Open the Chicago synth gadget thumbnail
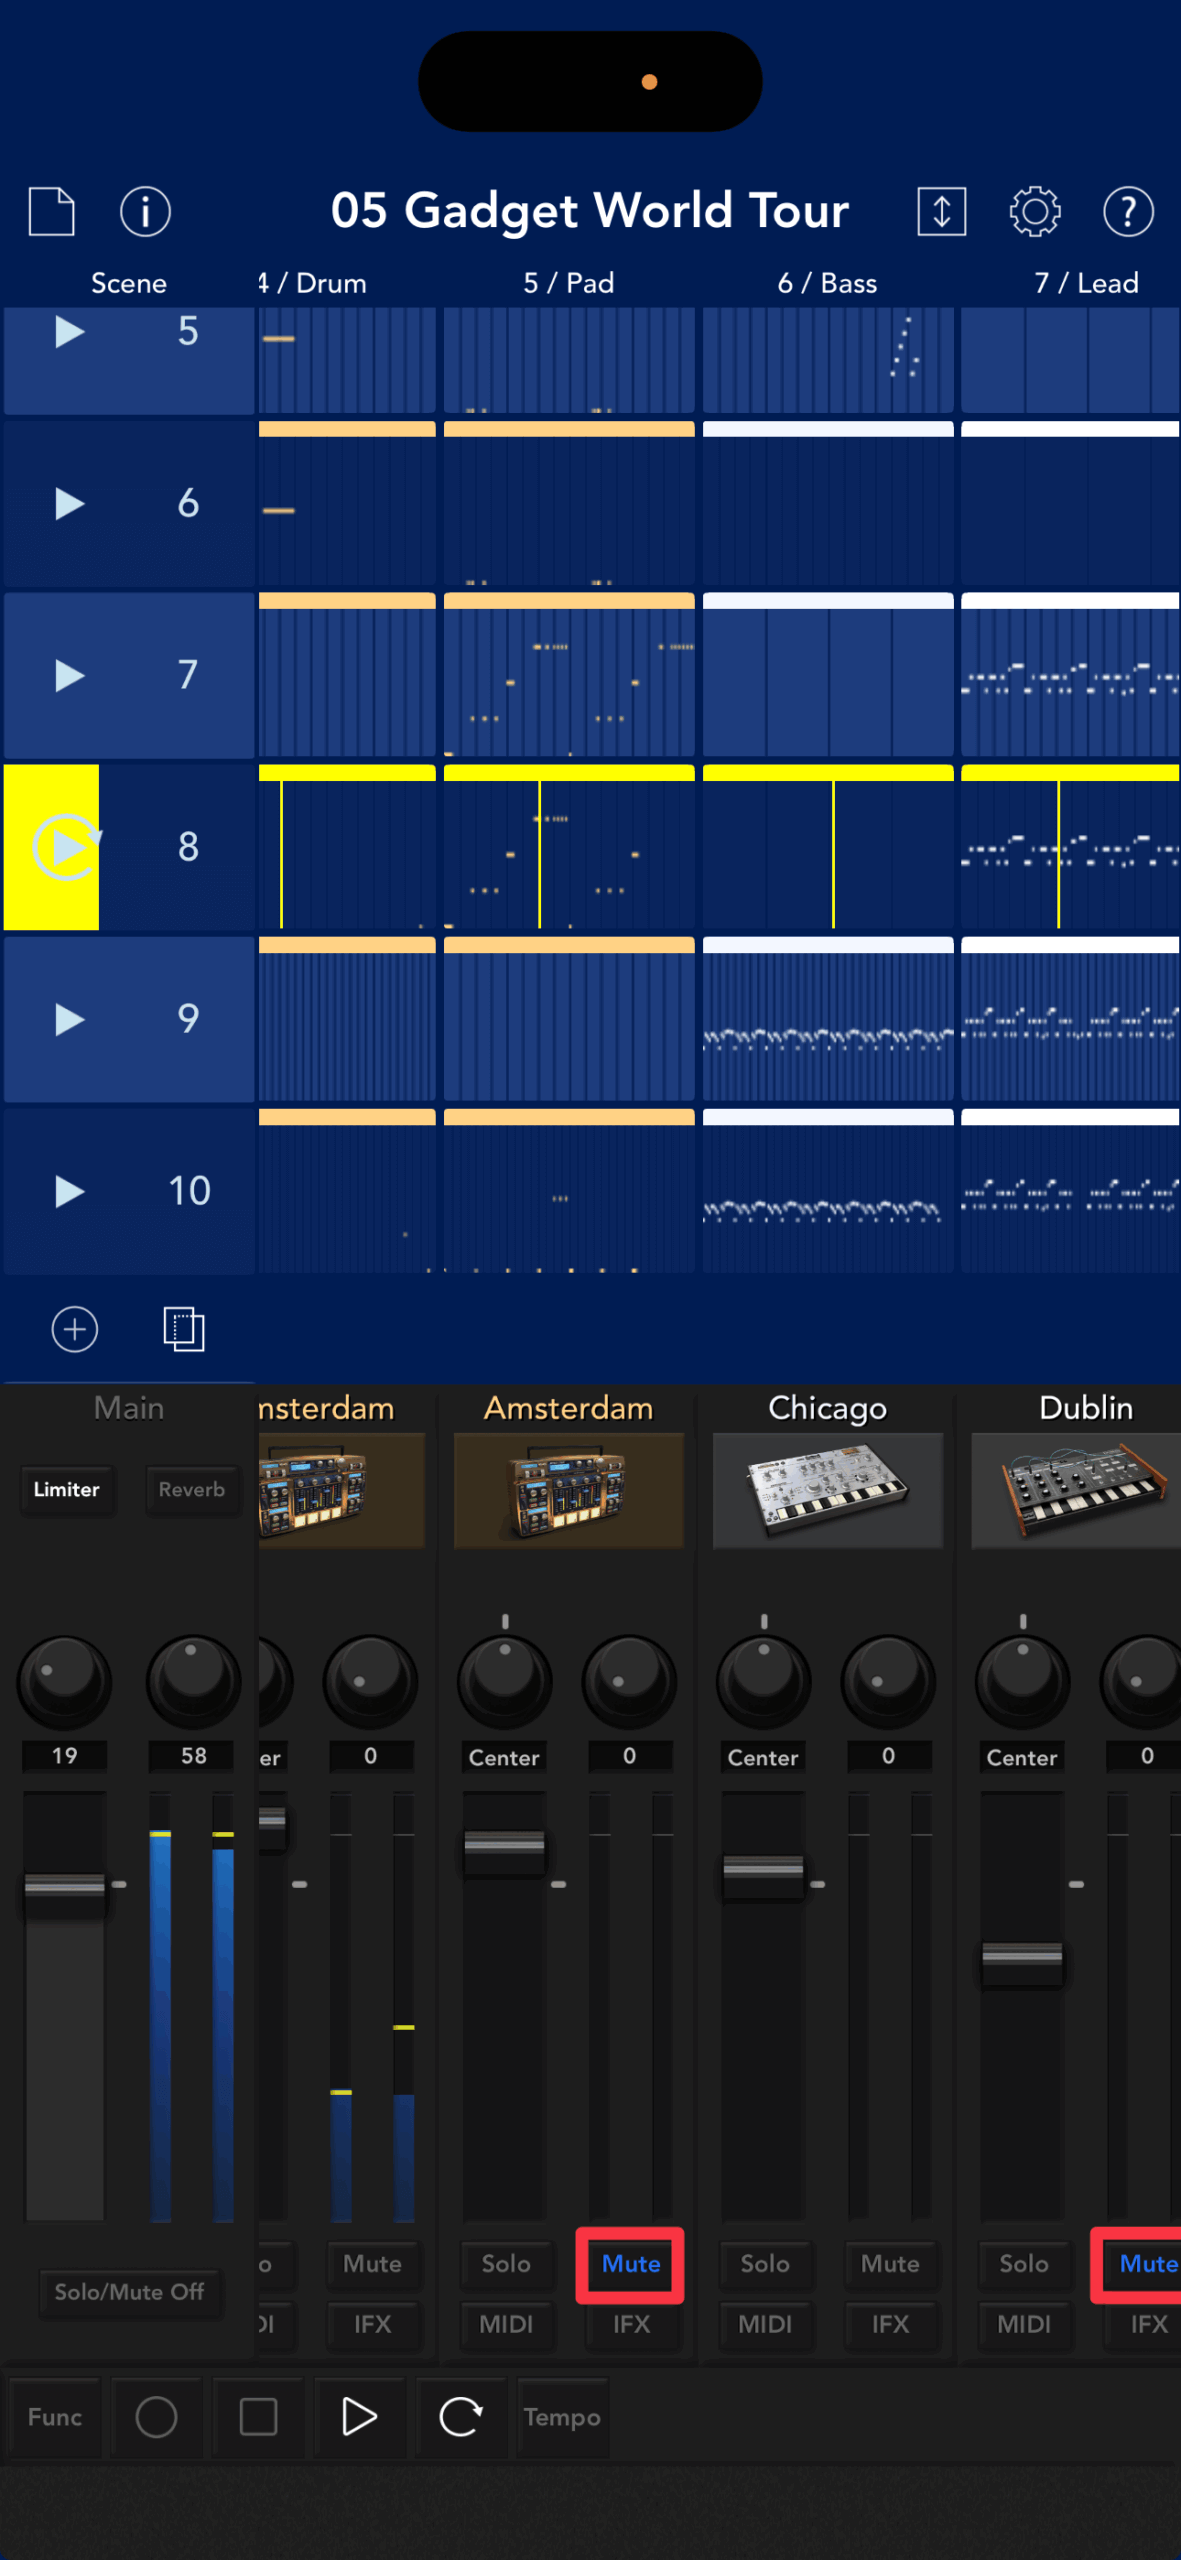Image resolution: width=1181 pixels, height=2560 pixels. coord(827,1490)
